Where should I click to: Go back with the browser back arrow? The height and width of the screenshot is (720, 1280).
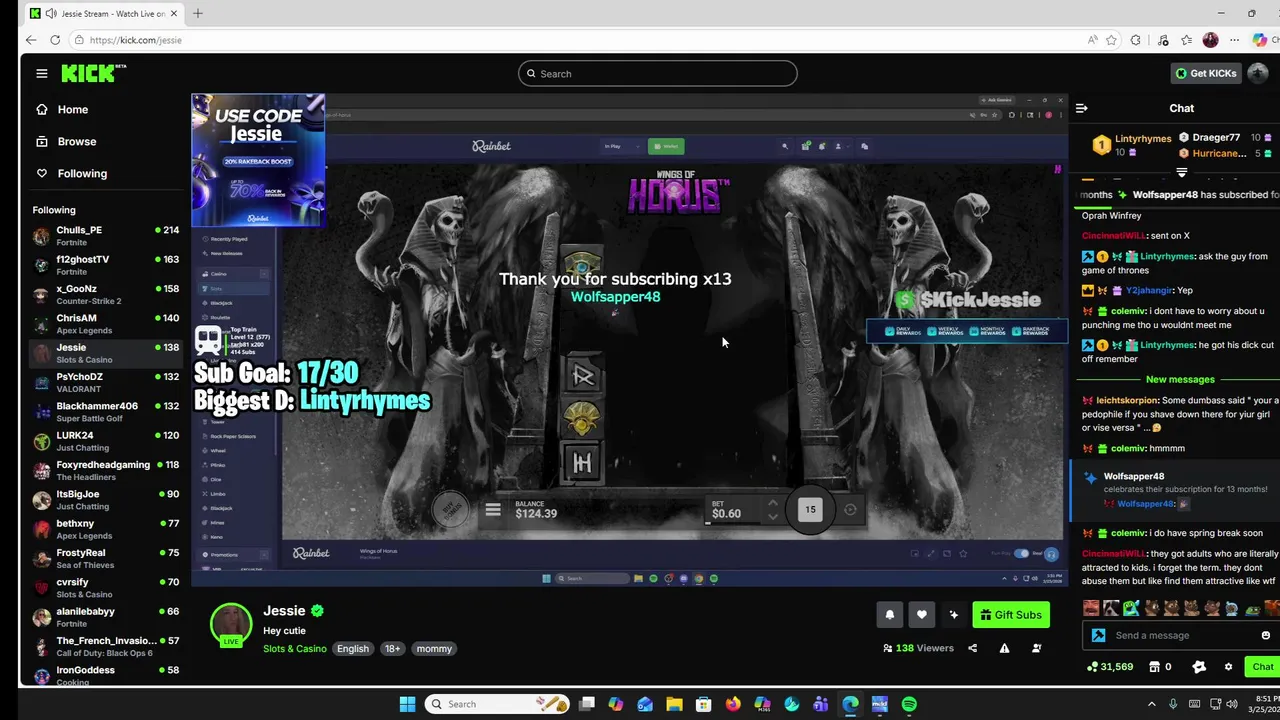point(31,40)
